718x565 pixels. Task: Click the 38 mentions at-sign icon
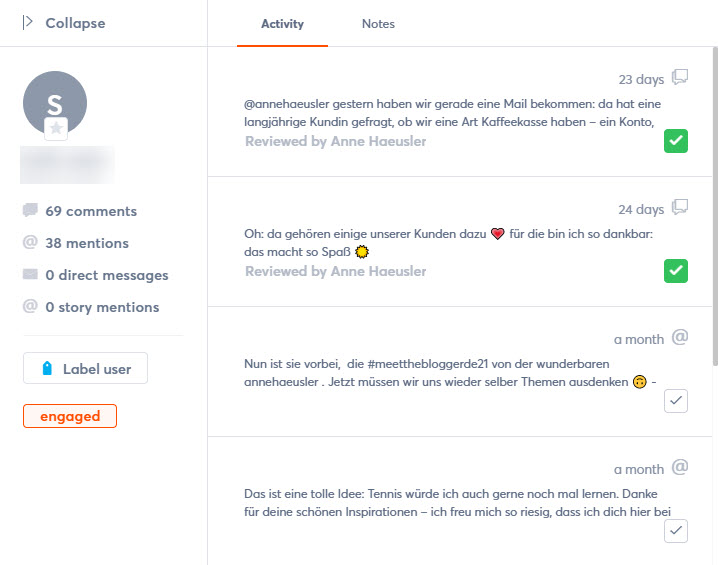coord(30,242)
